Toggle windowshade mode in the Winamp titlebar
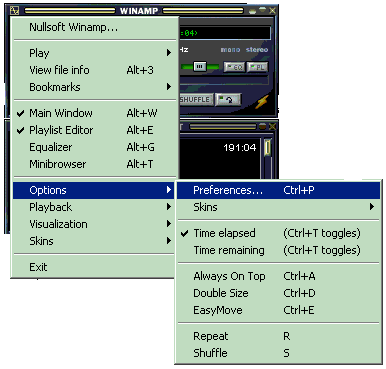The height and width of the screenshot is (369, 386). click(263, 10)
